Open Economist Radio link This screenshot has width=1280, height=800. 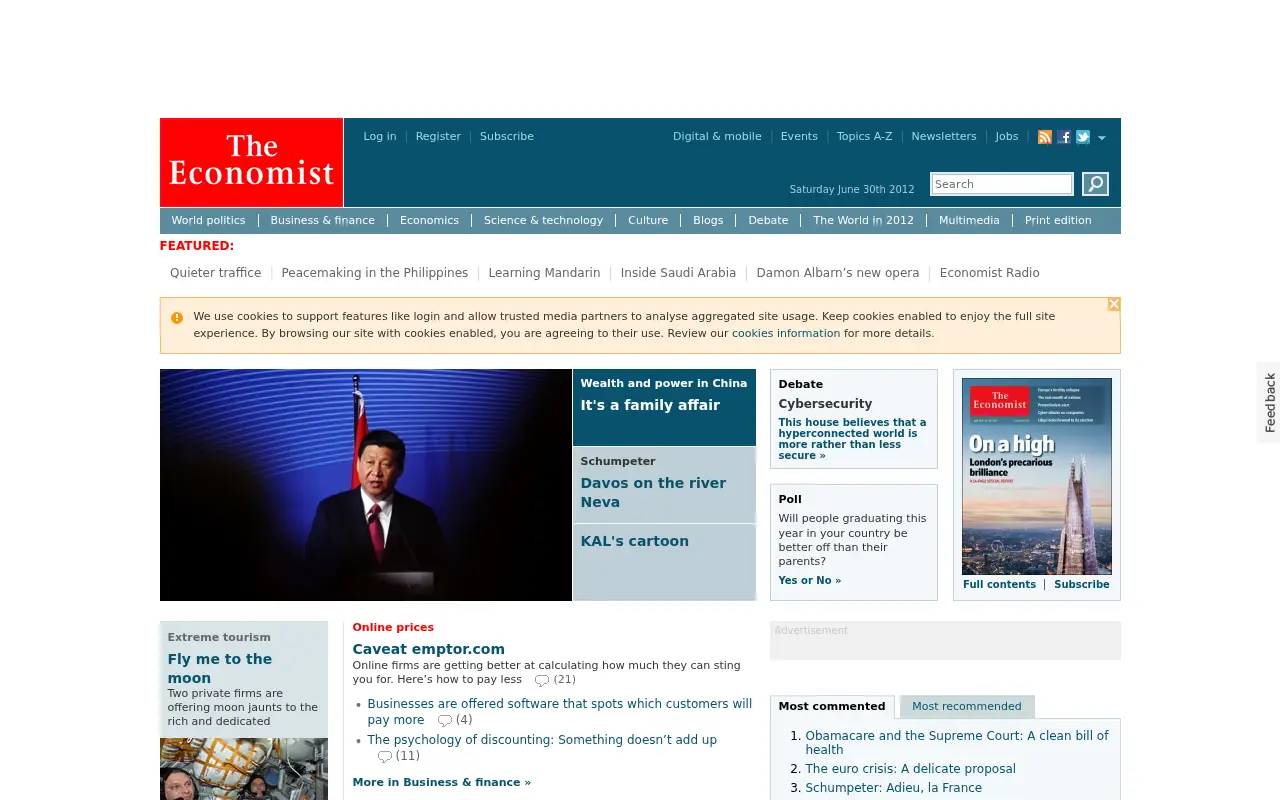point(989,273)
